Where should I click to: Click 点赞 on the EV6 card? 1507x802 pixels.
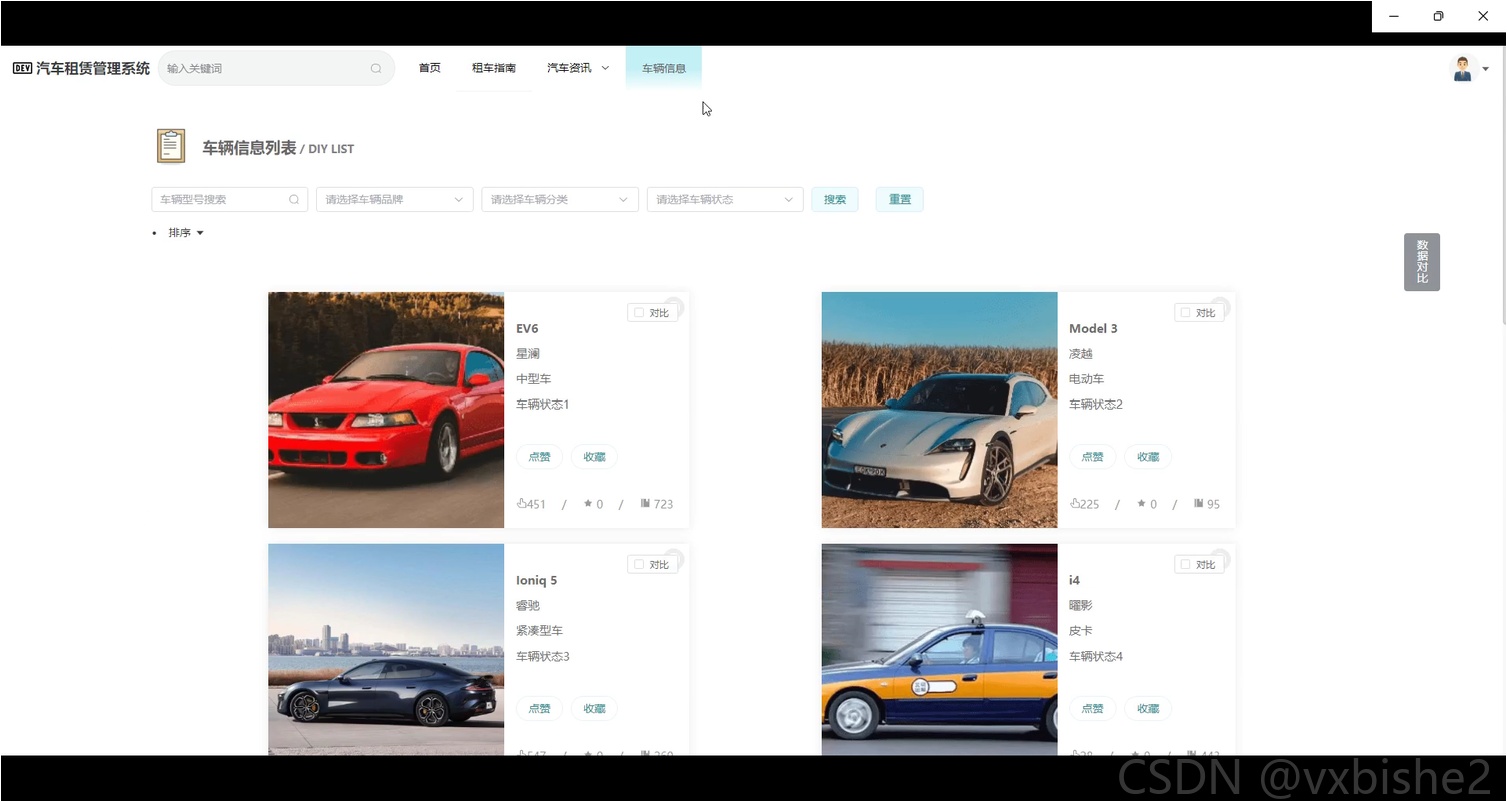540,457
